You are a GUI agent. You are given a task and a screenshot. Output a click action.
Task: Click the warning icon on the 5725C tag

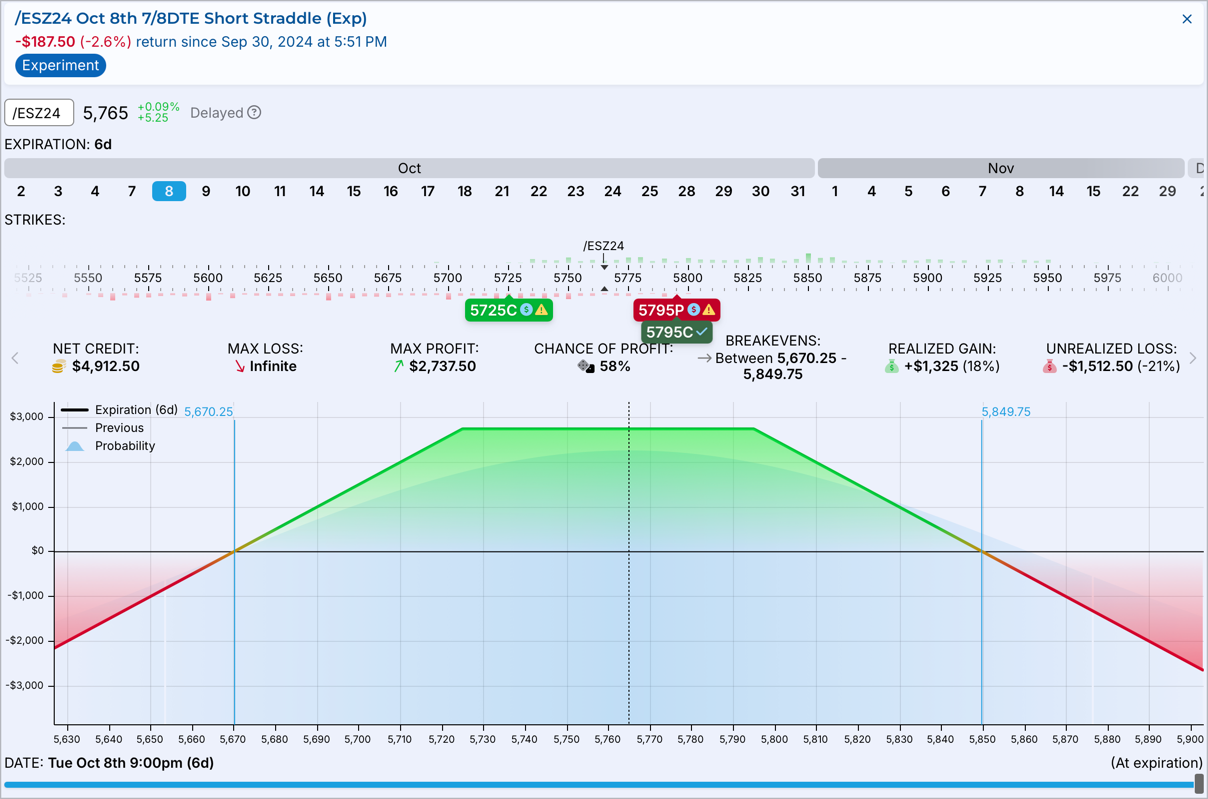tap(541, 310)
